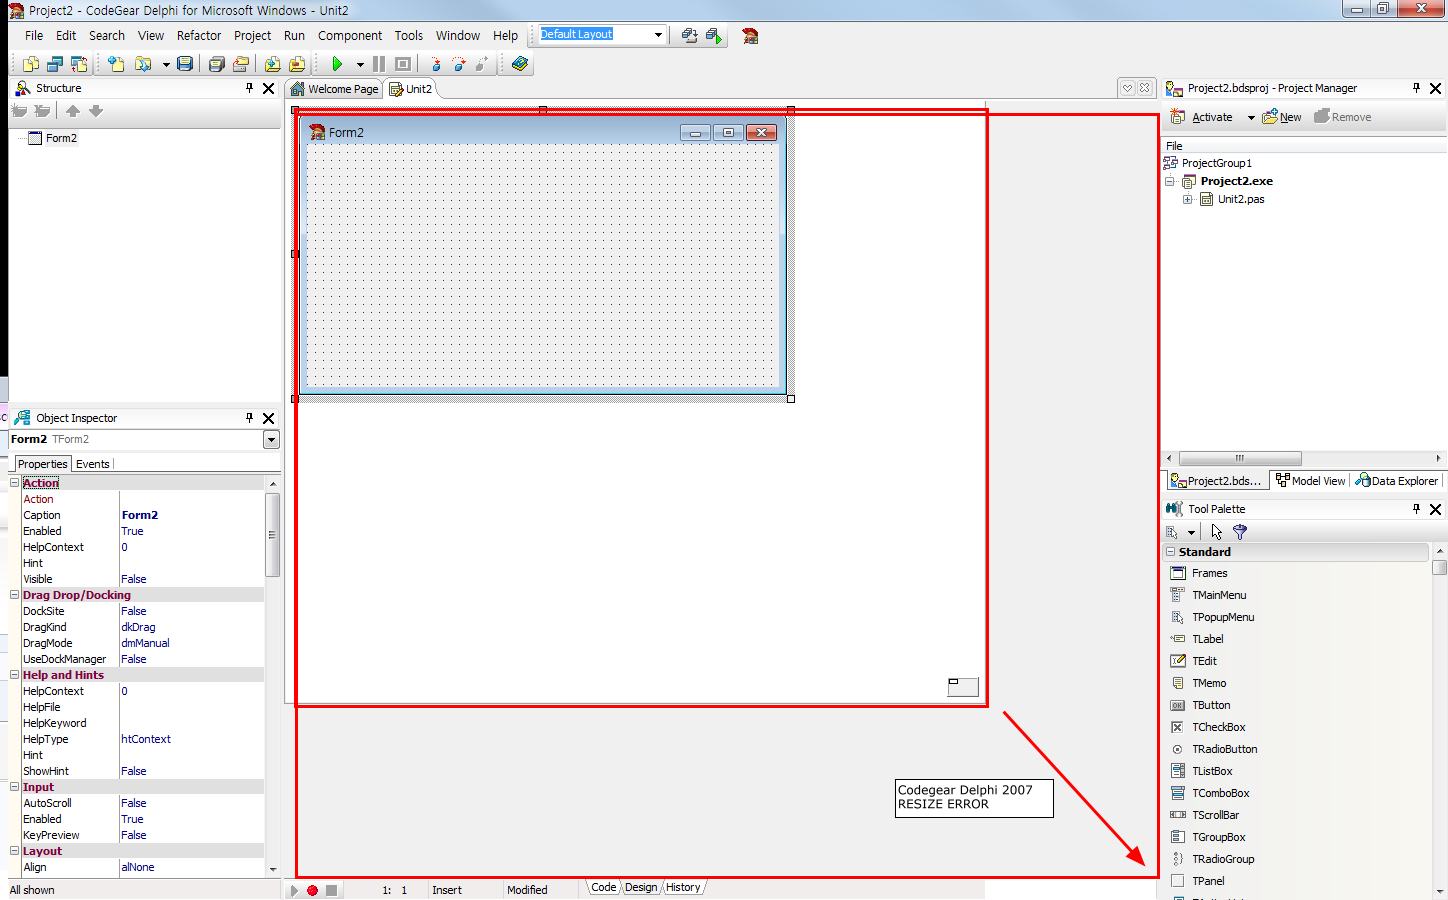Click the Save floppy disk toolbar icon
Image resolution: width=1448 pixels, height=900 pixels.
[185, 64]
